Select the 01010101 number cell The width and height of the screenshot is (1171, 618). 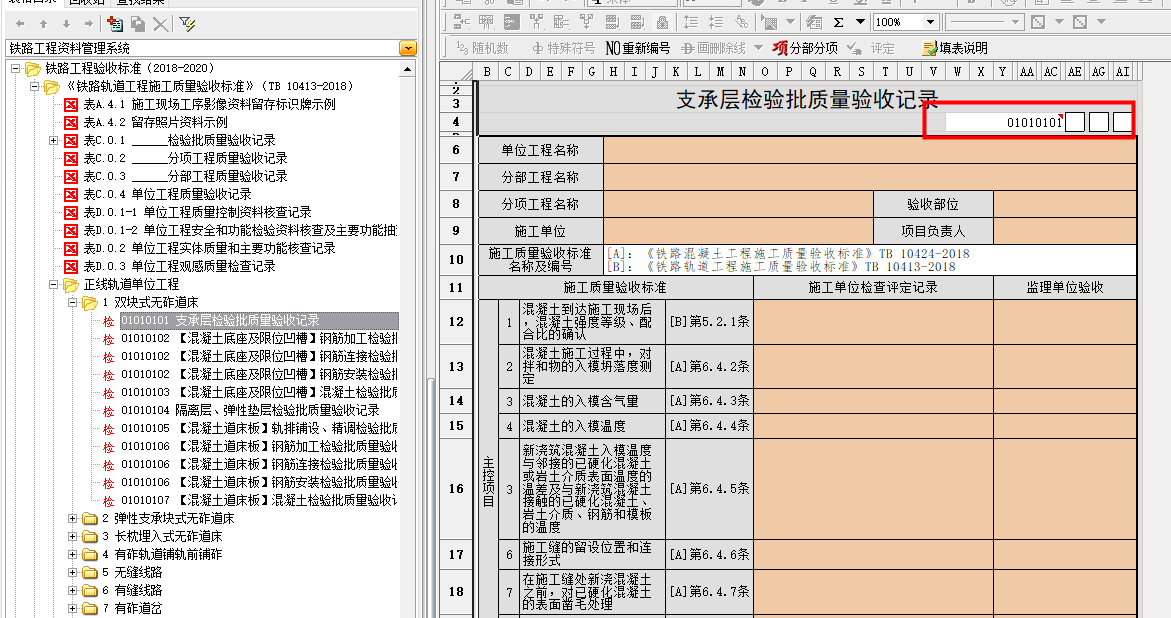click(x=1004, y=122)
